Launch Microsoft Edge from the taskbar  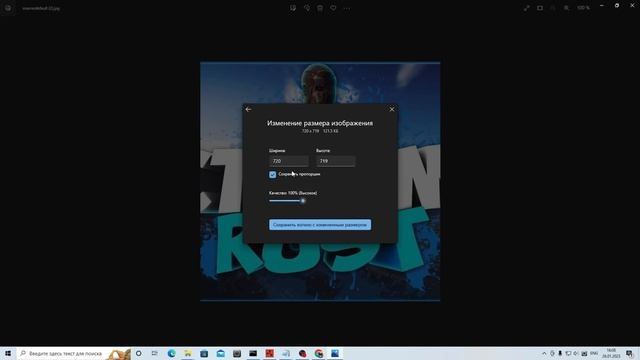171,353
